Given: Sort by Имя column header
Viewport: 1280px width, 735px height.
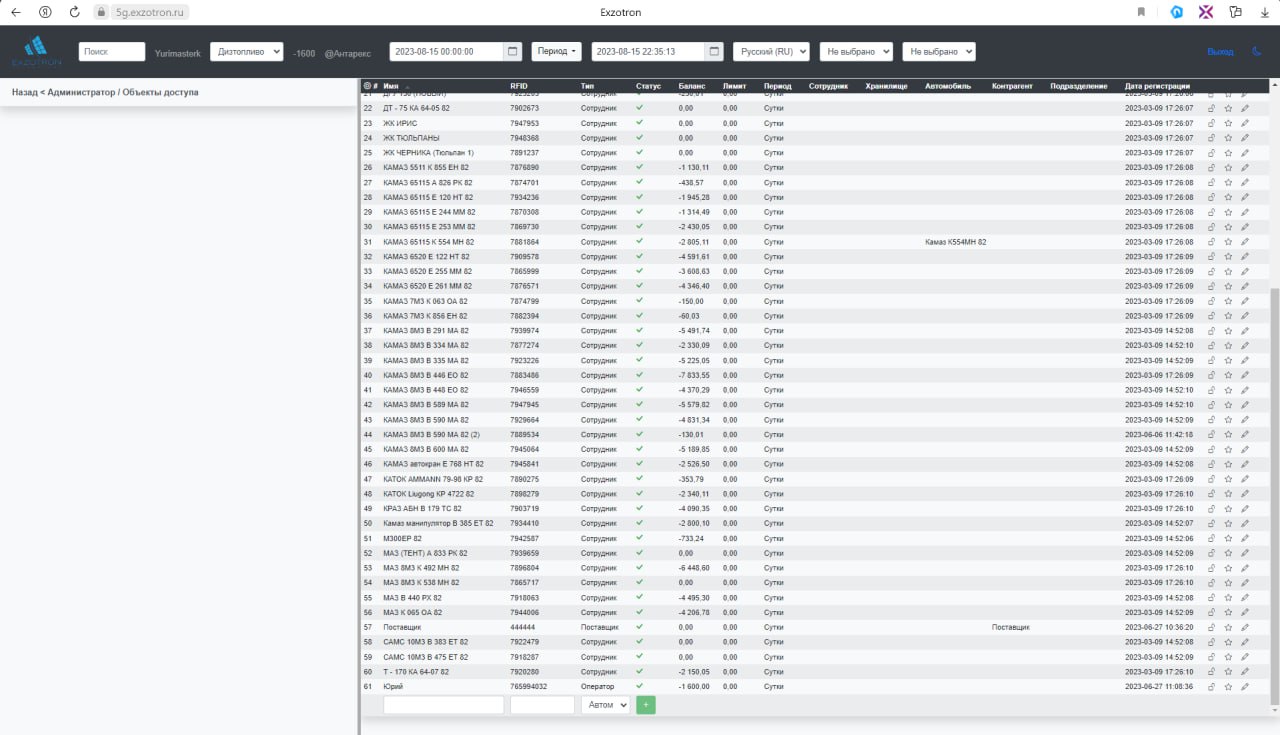Looking at the screenshot, I should (x=391, y=86).
